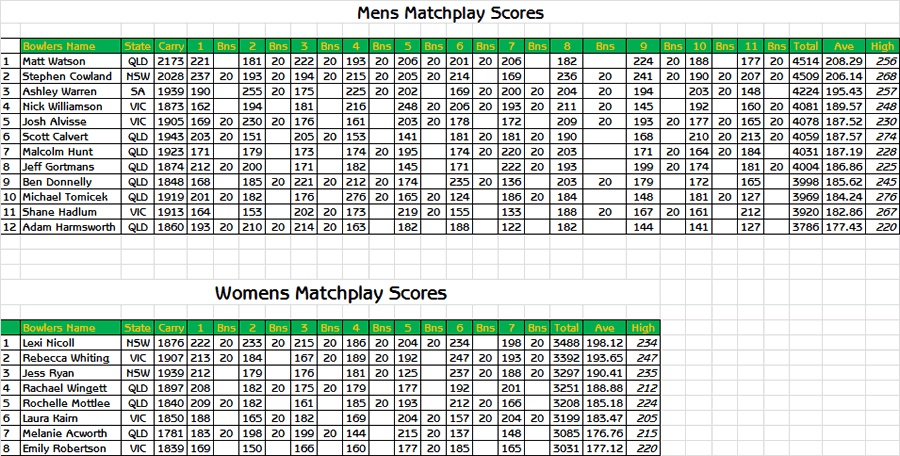The height and width of the screenshot is (456, 900).
Task: Click the Matt Watson name cell
Action: point(71,61)
